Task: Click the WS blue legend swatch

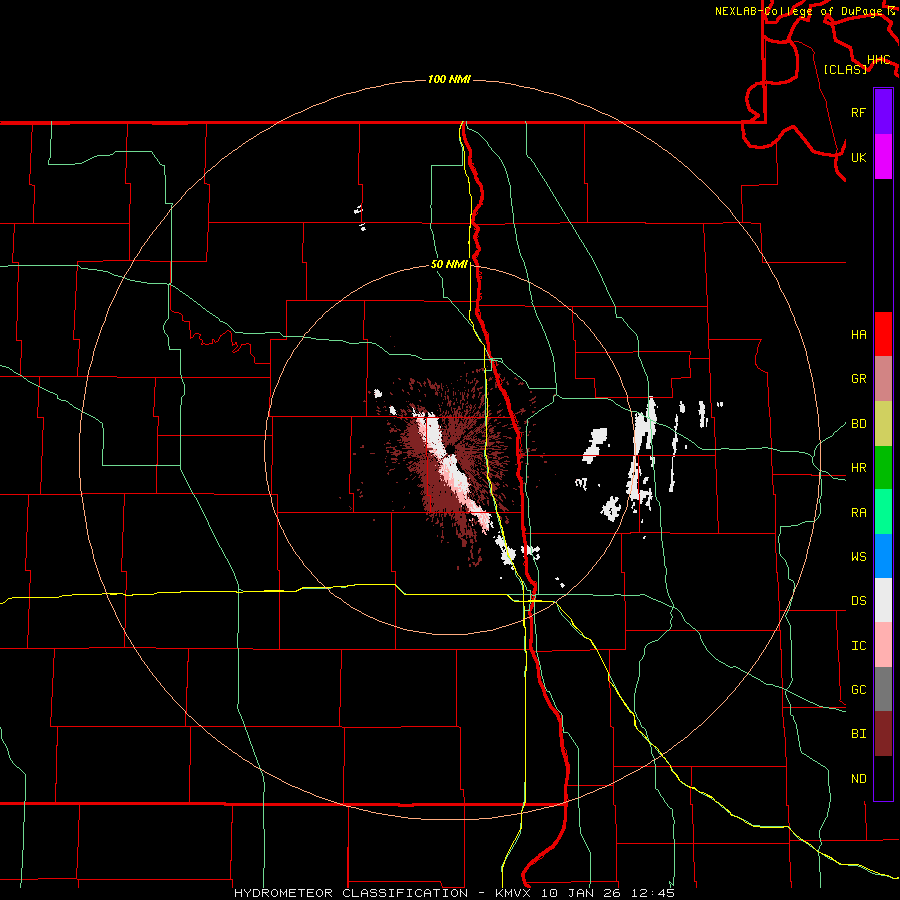Action: [883, 556]
